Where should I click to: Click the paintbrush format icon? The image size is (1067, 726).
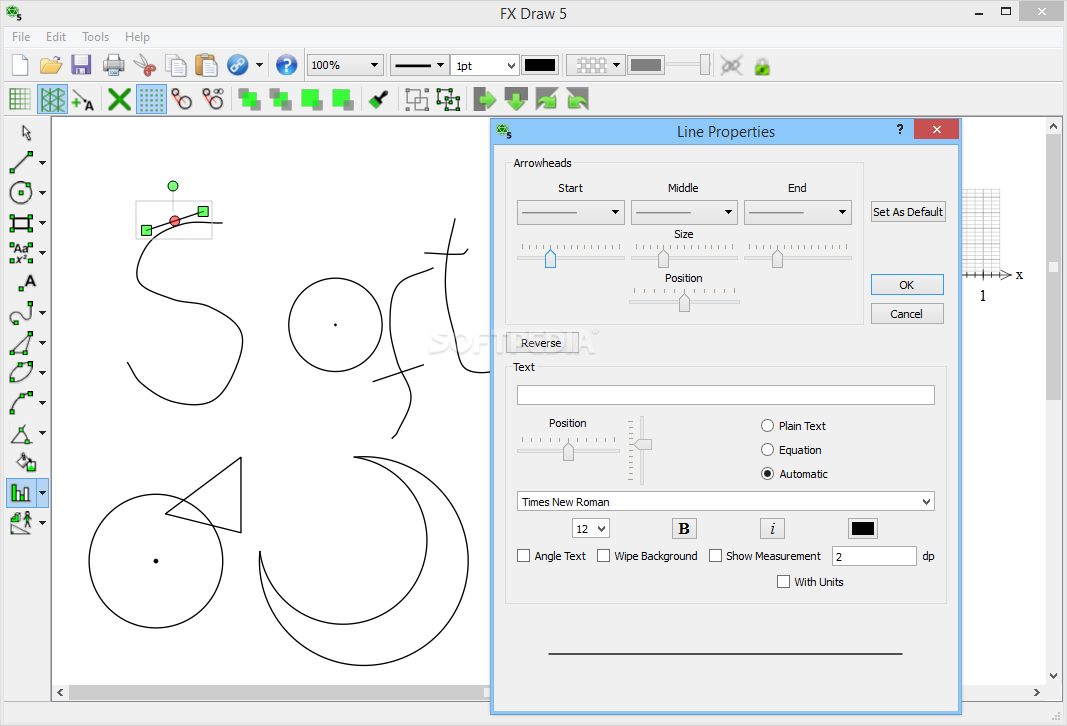pyautogui.click(x=378, y=99)
